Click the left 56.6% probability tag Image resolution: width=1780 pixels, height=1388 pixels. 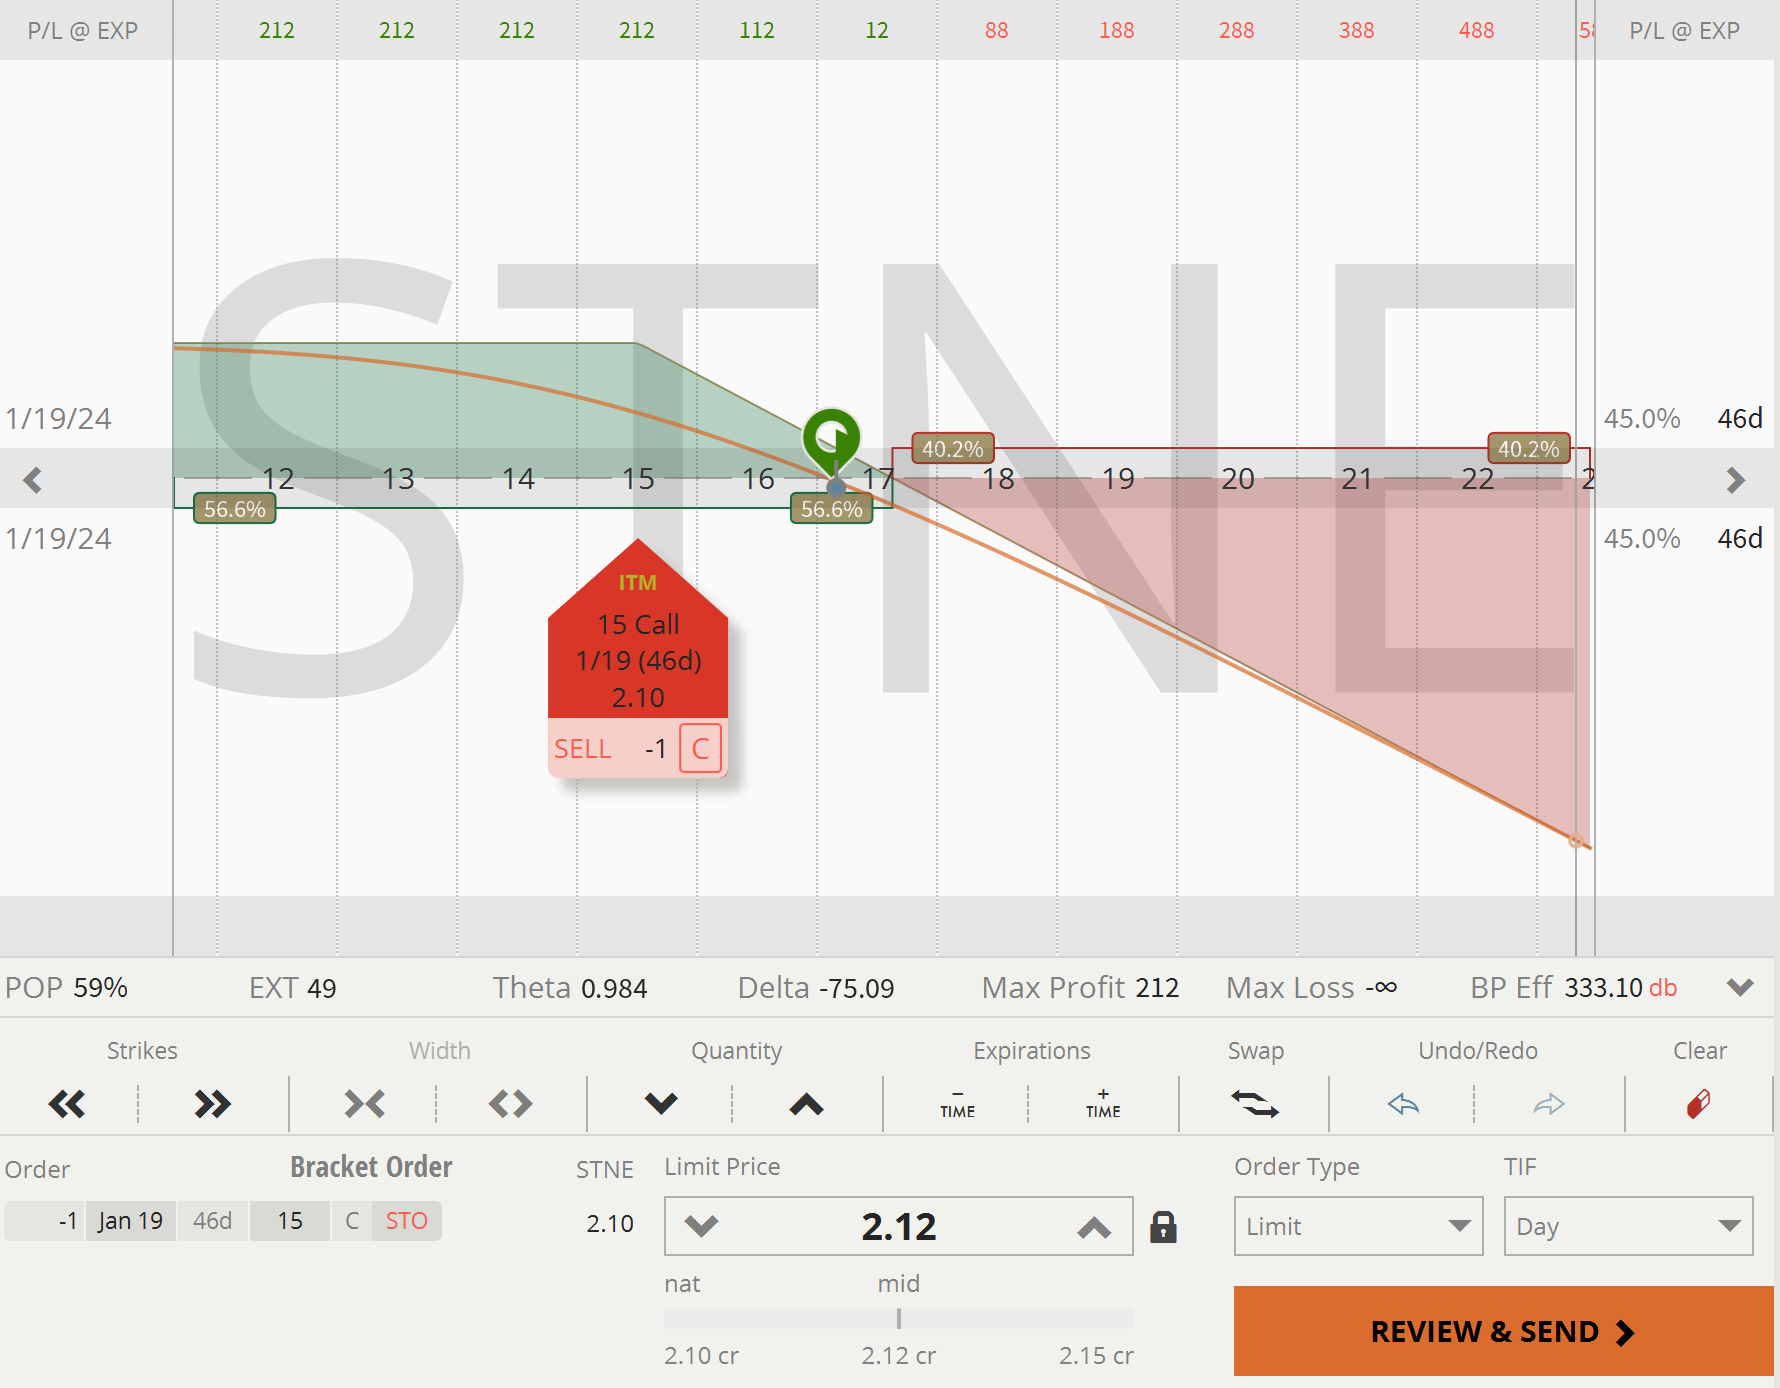point(235,509)
